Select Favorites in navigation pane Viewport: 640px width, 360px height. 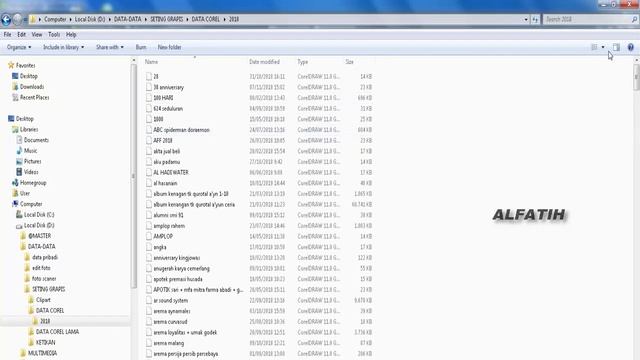point(25,65)
